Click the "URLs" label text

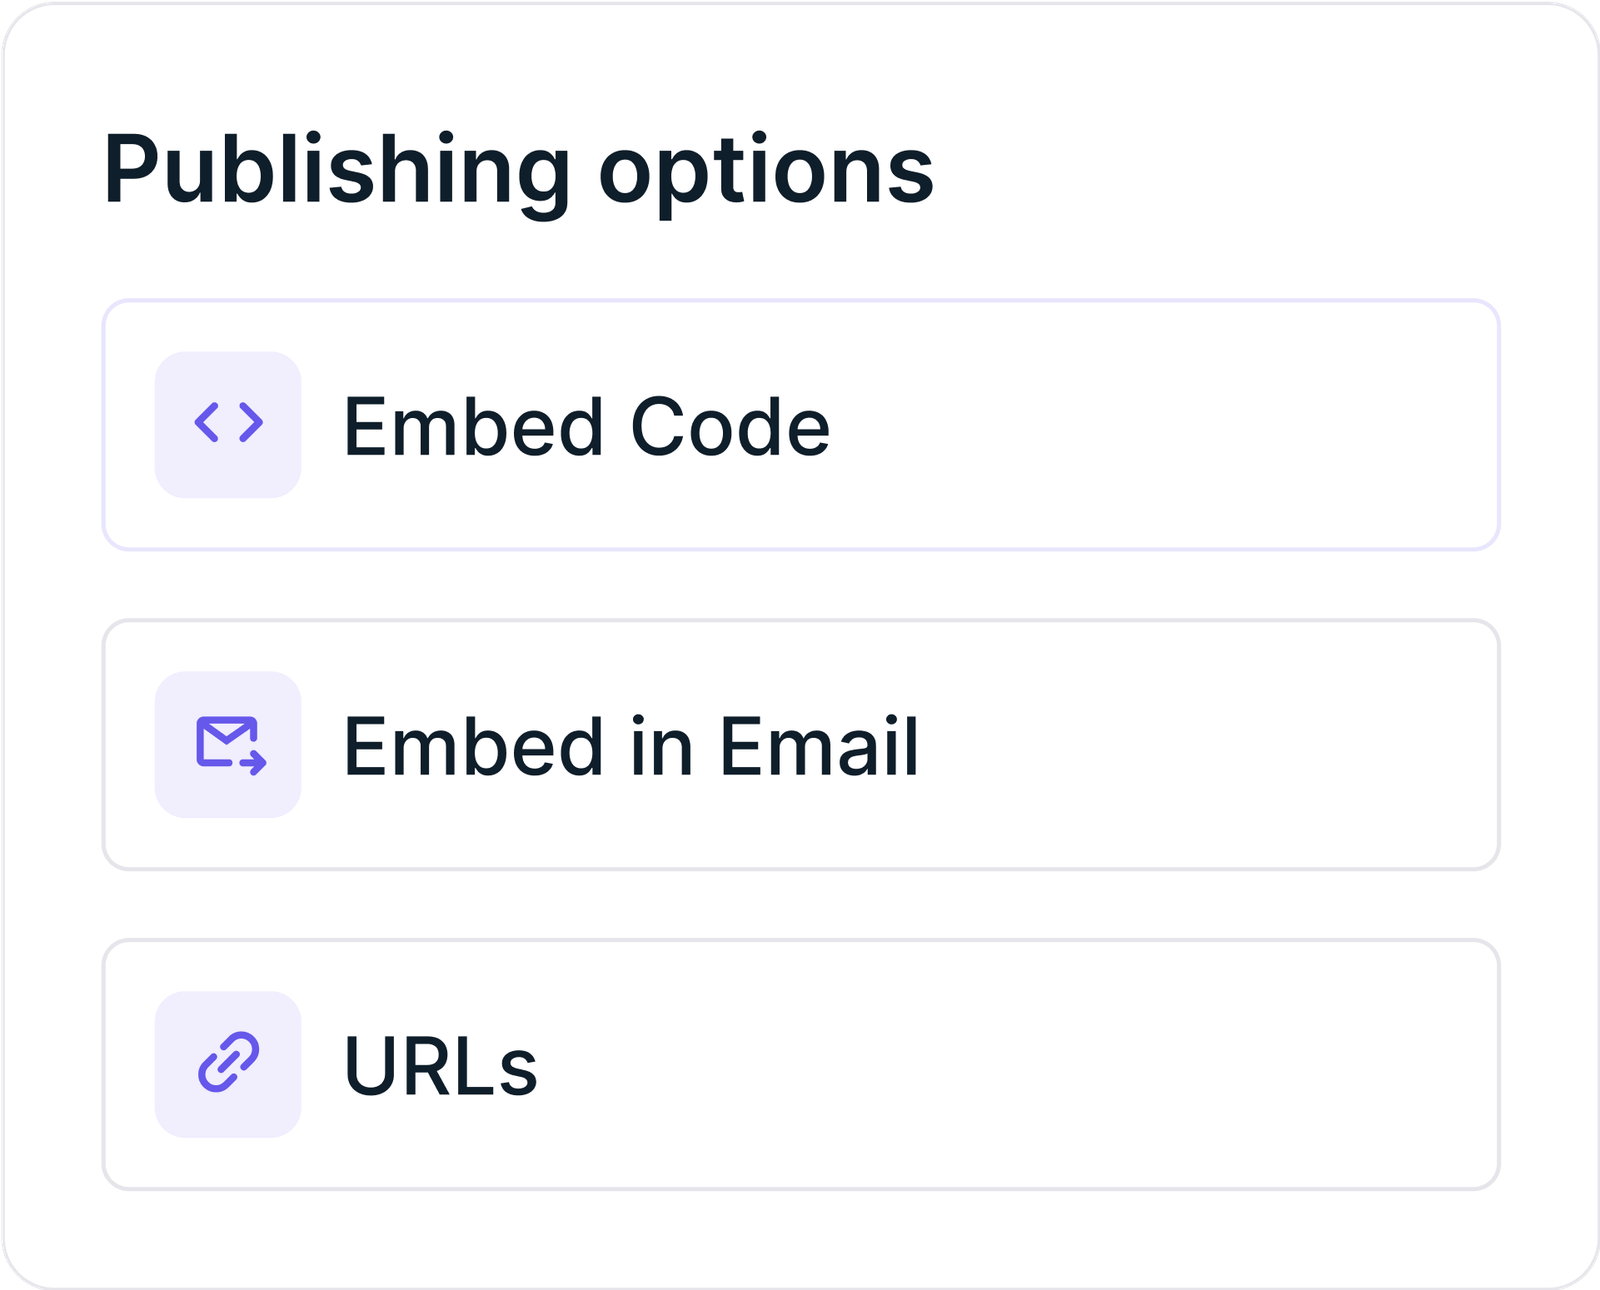click(x=440, y=1066)
